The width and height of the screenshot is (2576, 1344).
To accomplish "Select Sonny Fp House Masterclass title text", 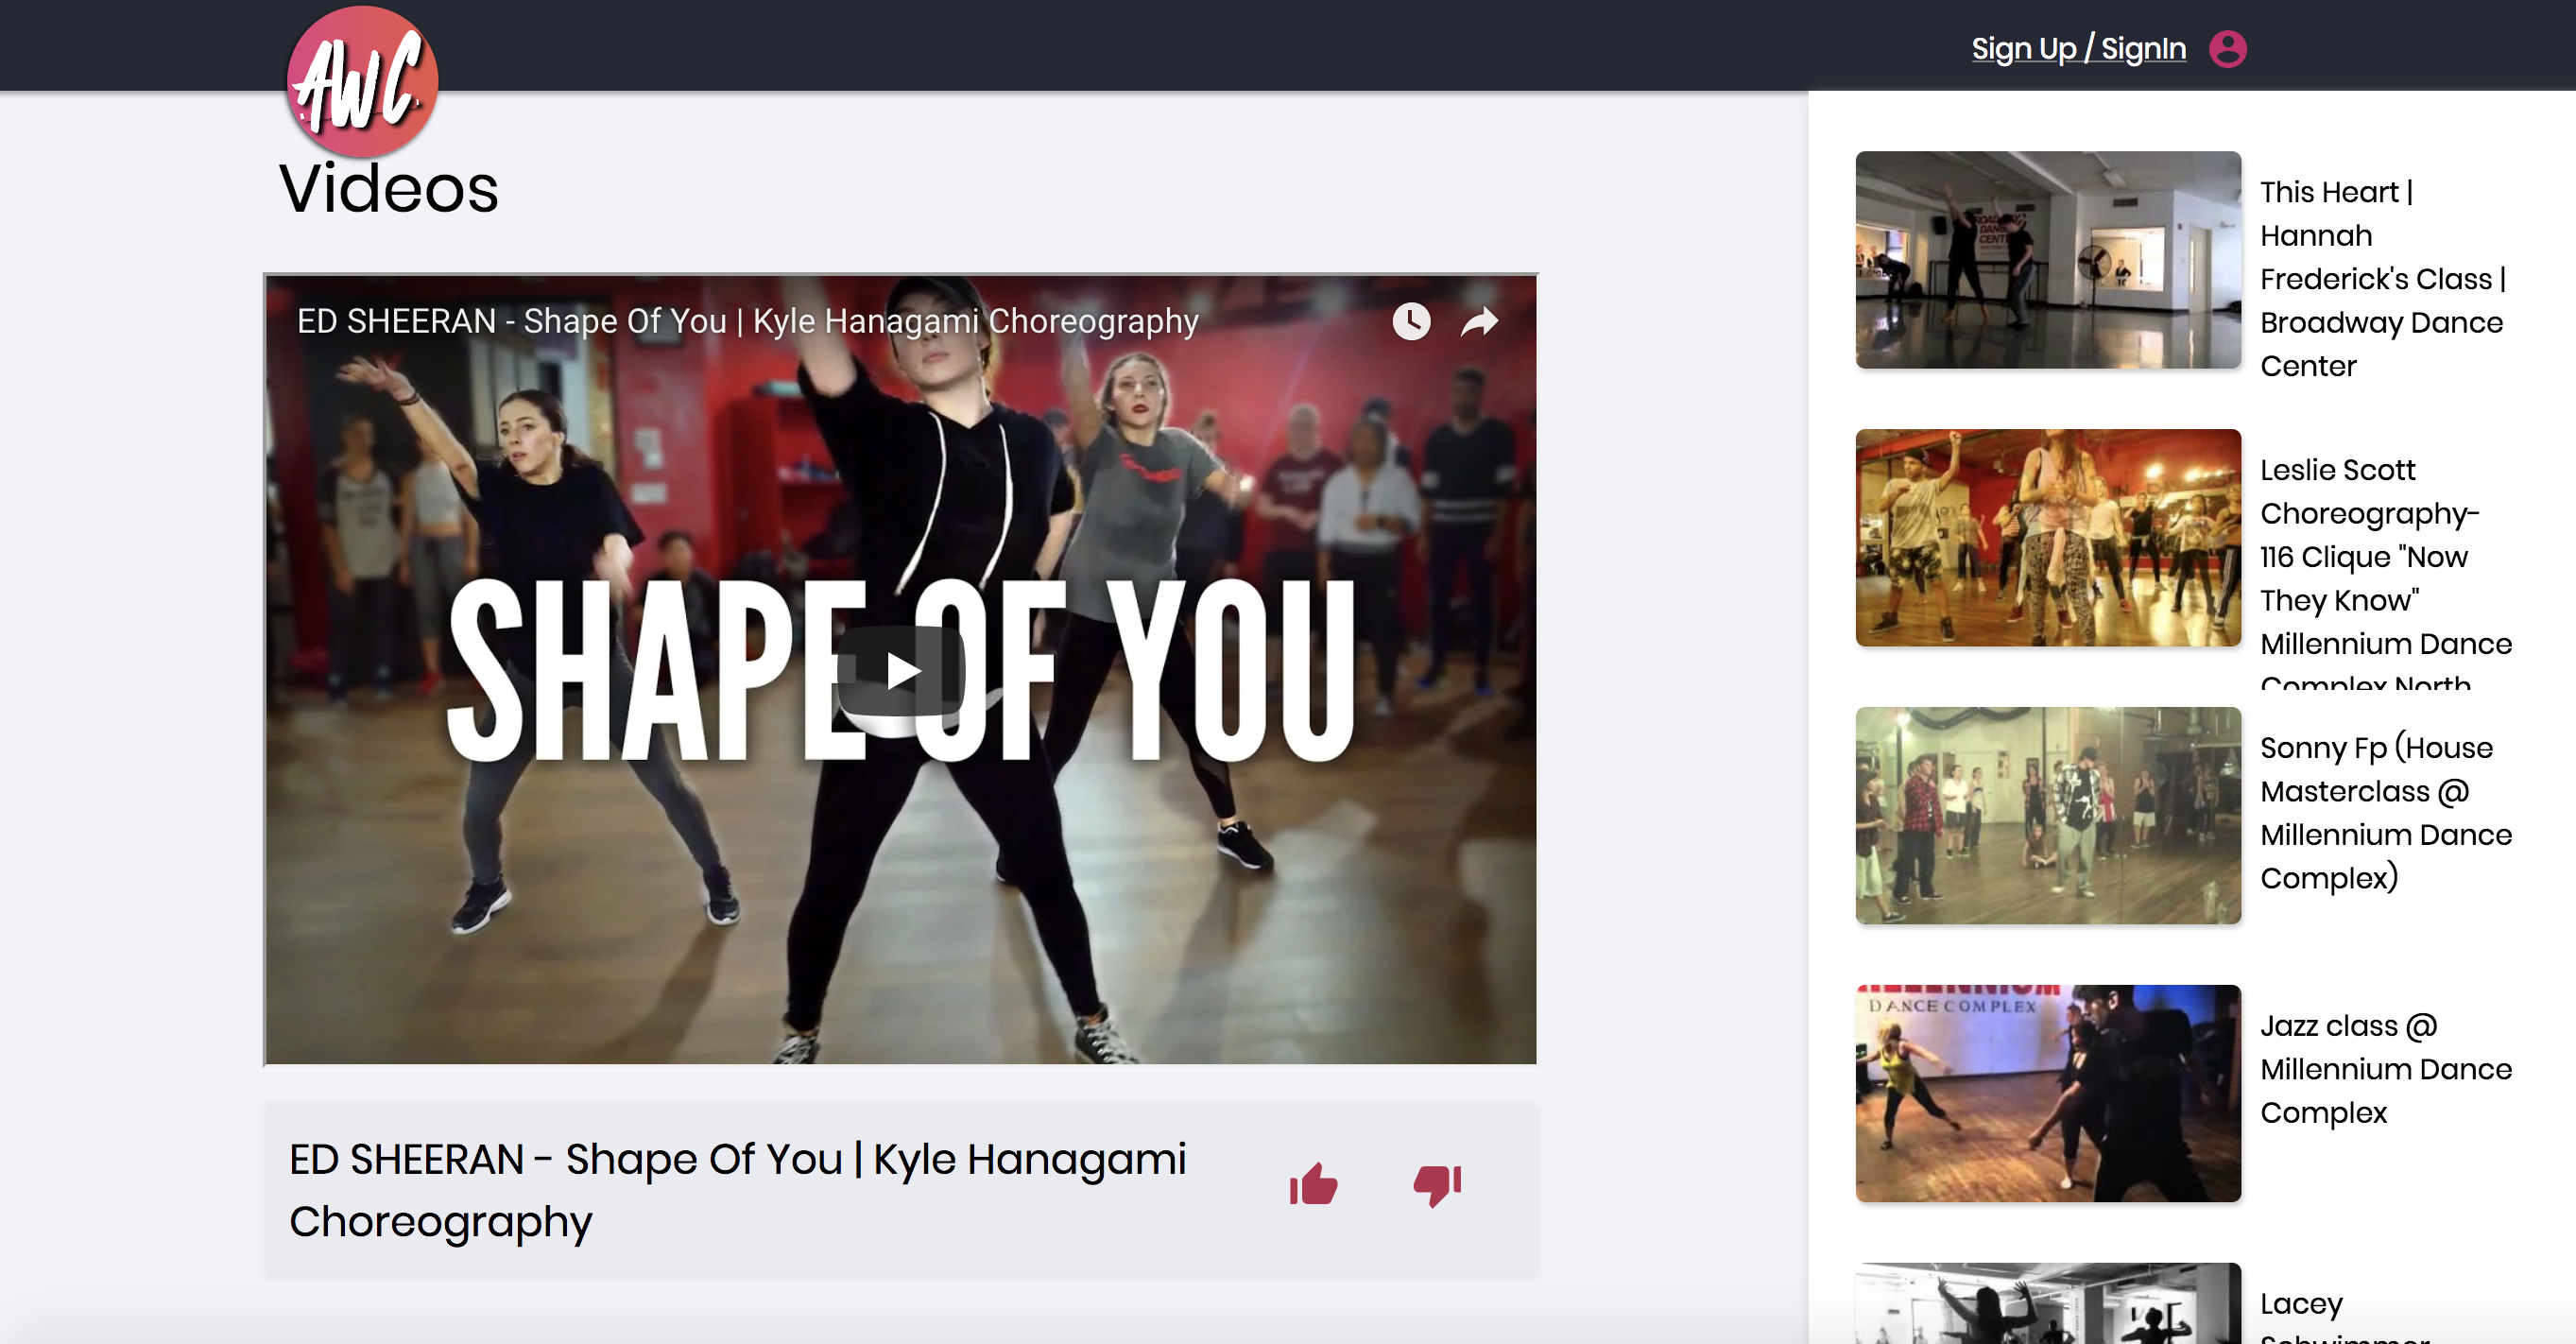I will tap(2383, 813).
